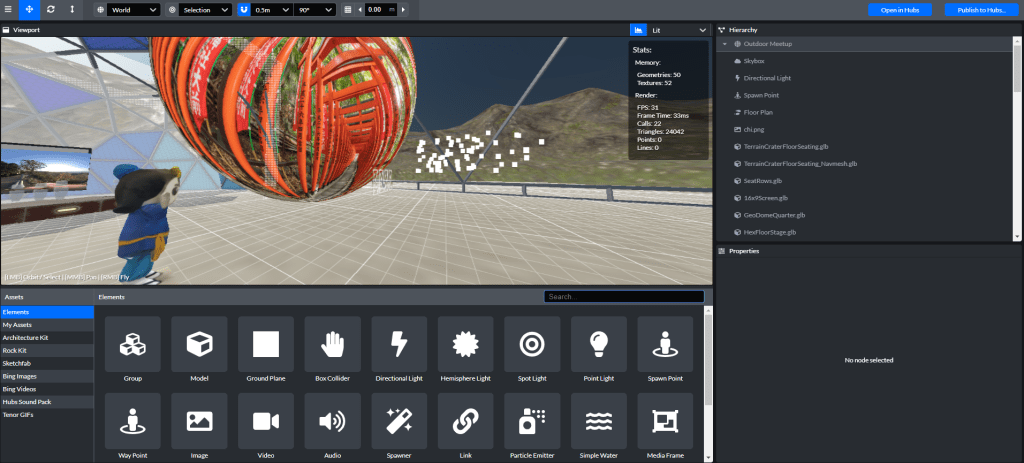
Task: Select the Scale tool in toolbar
Action: pyautogui.click(x=71, y=9)
